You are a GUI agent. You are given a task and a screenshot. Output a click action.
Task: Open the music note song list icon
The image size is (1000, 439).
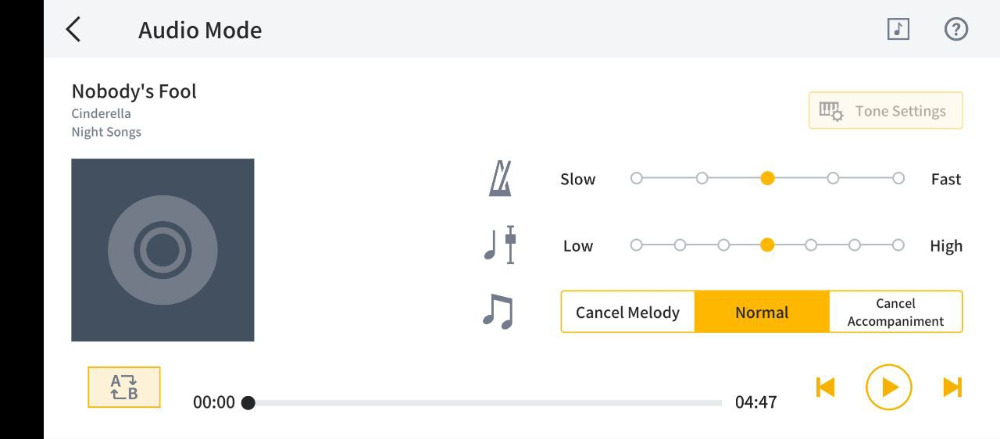click(x=898, y=29)
